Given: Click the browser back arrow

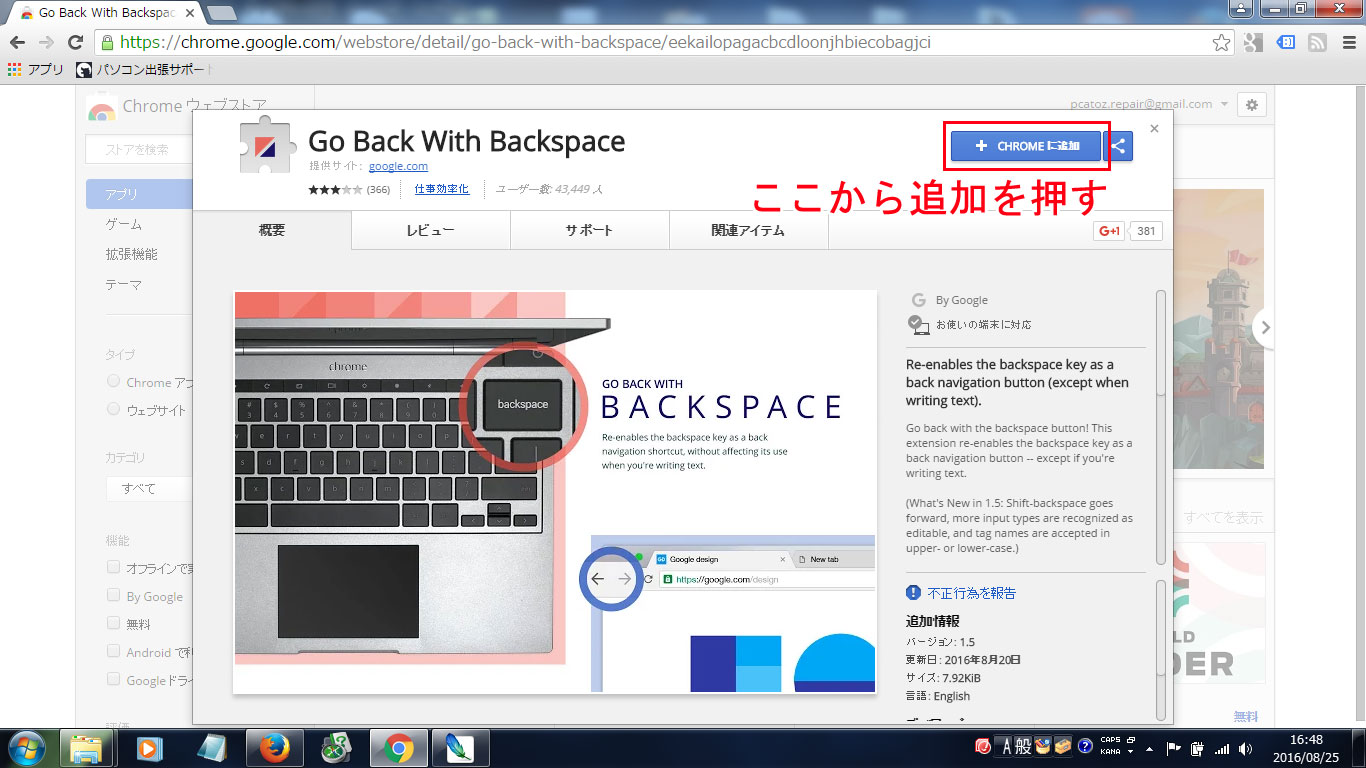Looking at the screenshot, I should [17, 42].
